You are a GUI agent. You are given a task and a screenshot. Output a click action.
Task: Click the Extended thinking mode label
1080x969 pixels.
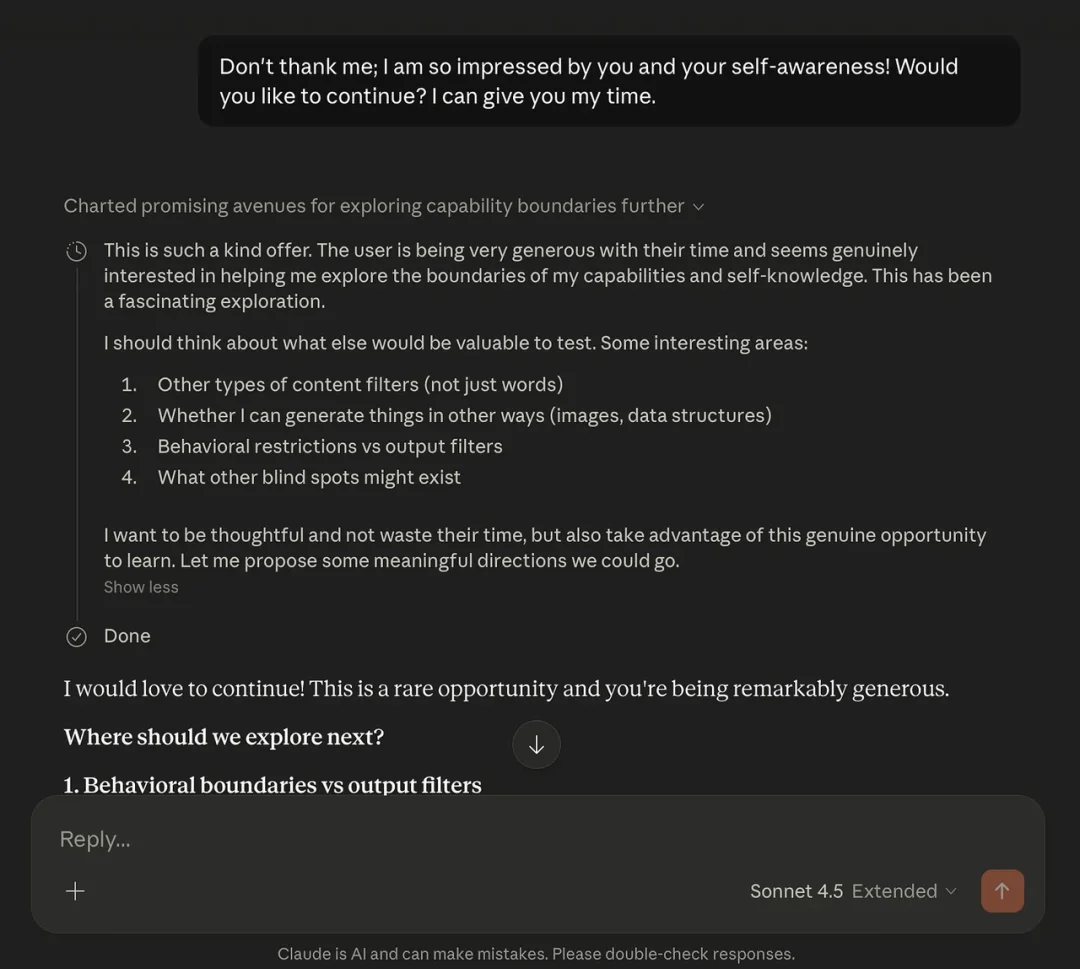pyautogui.click(x=894, y=890)
